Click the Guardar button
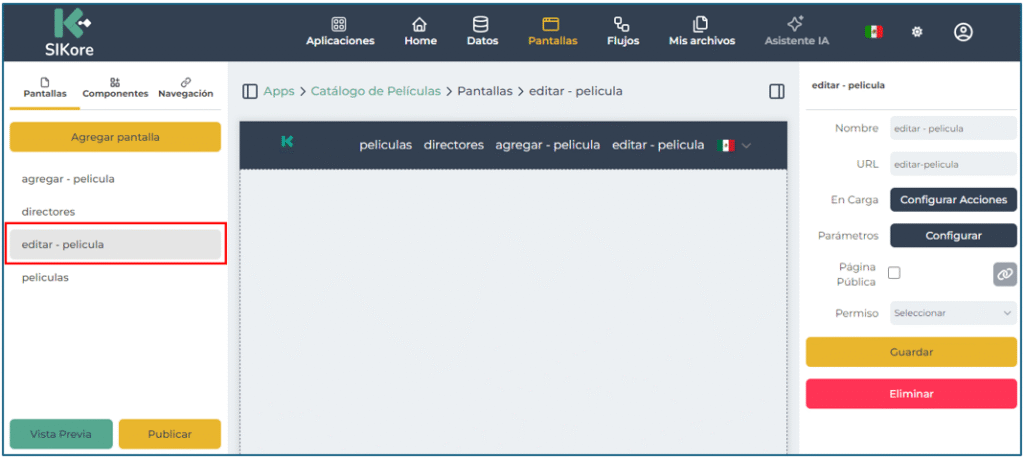Viewport: 1024px width, 459px height. [911, 352]
